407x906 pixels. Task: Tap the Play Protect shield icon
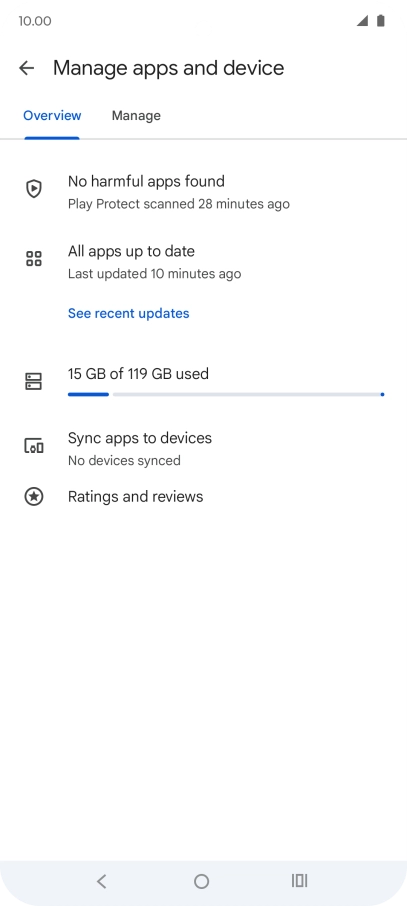34,188
